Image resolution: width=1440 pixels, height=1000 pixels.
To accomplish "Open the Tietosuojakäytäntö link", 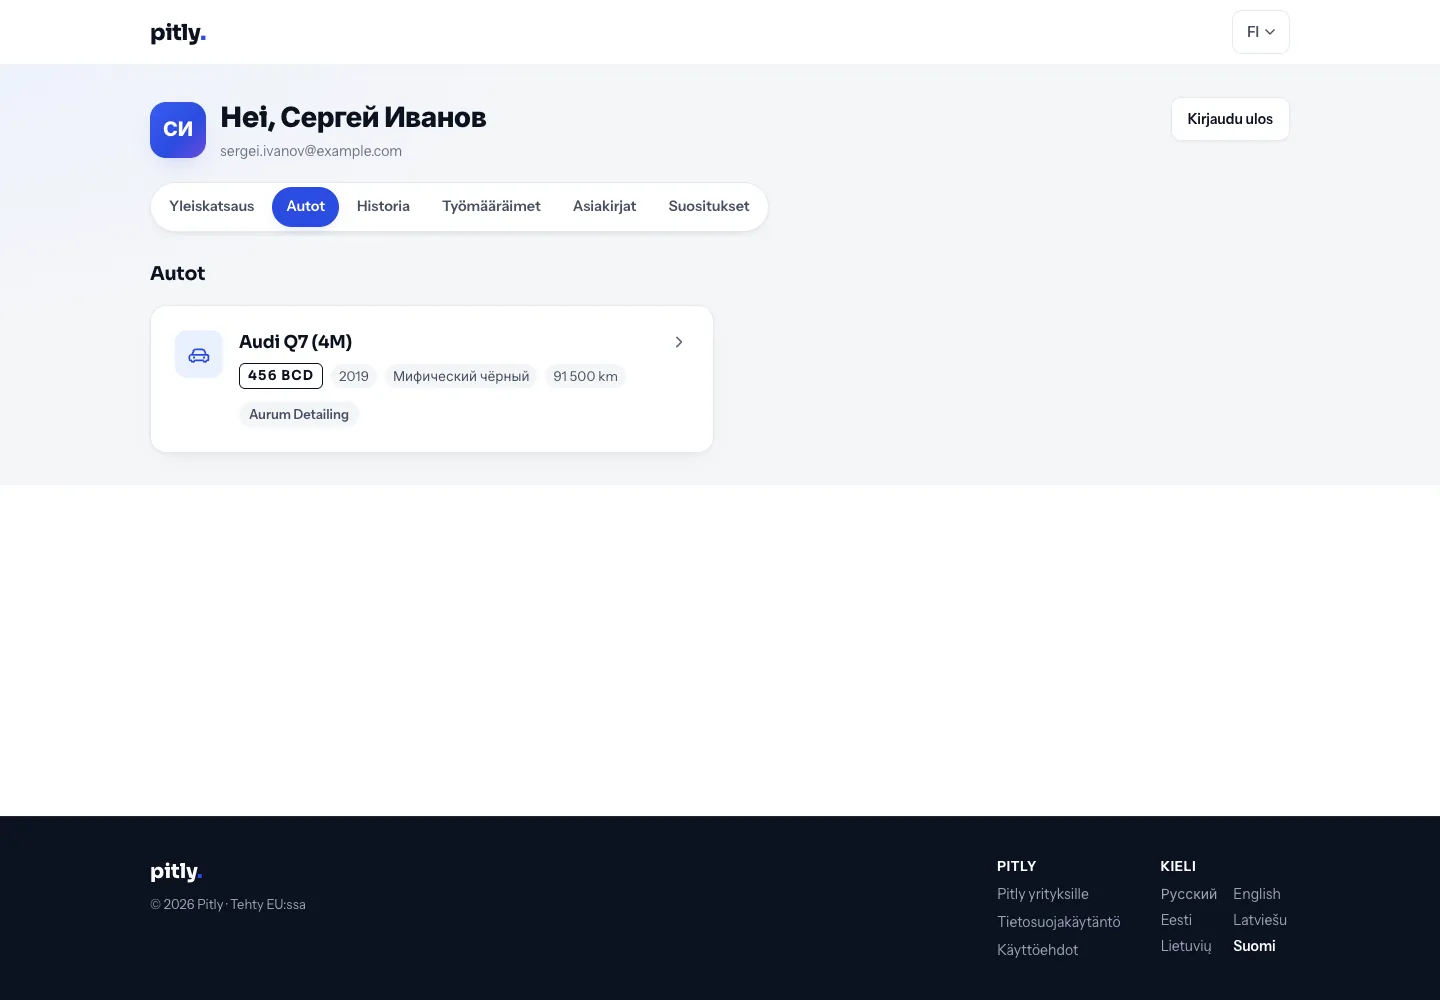I will pyautogui.click(x=1059, y=922).
